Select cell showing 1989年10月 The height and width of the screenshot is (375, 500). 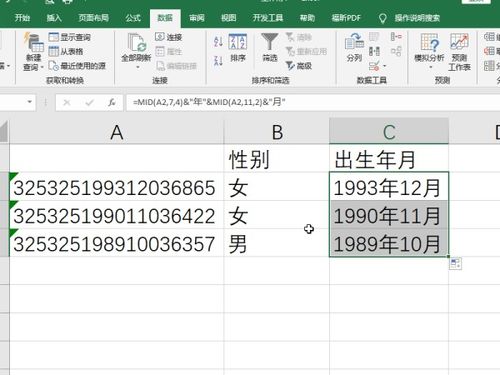(389, 243)
